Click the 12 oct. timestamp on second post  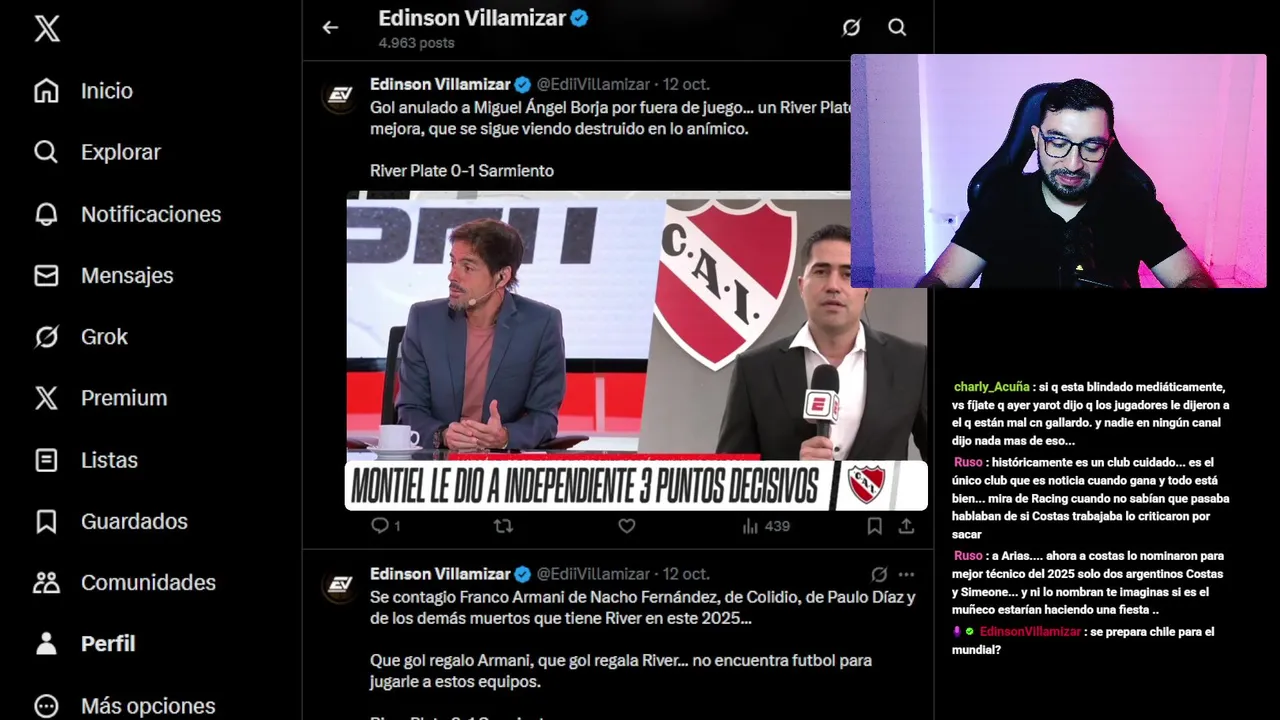coord(686,574)
